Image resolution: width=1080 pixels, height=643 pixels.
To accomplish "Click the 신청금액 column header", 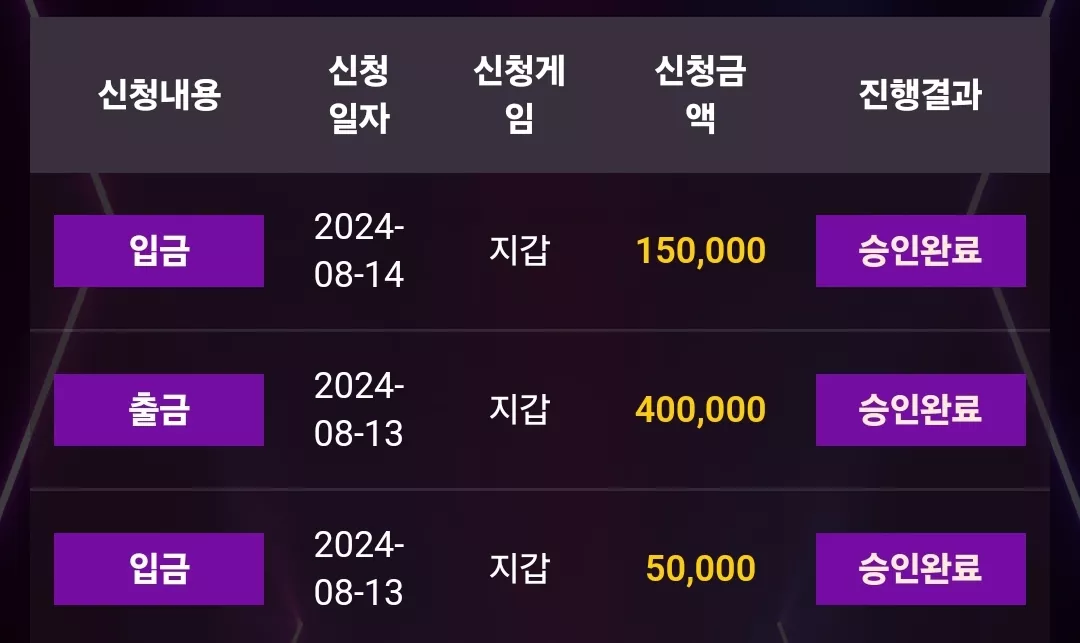I will 700,94.
